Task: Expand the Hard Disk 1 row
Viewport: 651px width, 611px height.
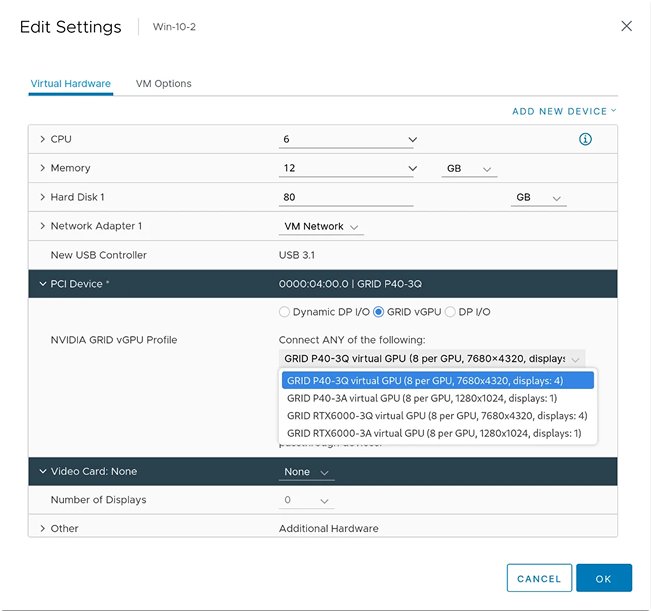Action: coord(42,197)
